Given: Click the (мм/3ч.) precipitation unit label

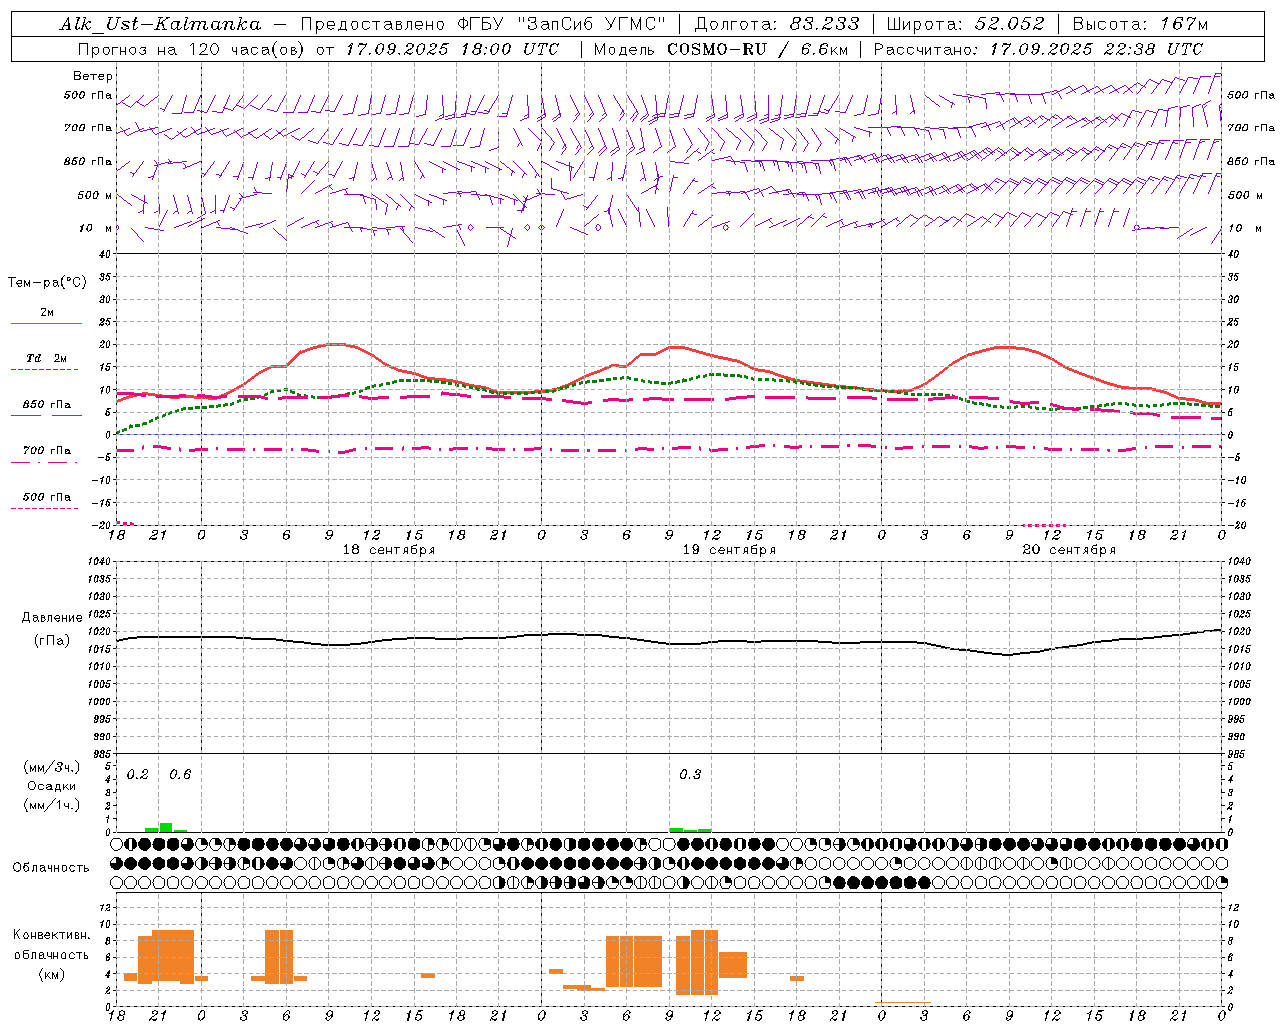Looking at the screenshot, I should click(x=51, y=767).
